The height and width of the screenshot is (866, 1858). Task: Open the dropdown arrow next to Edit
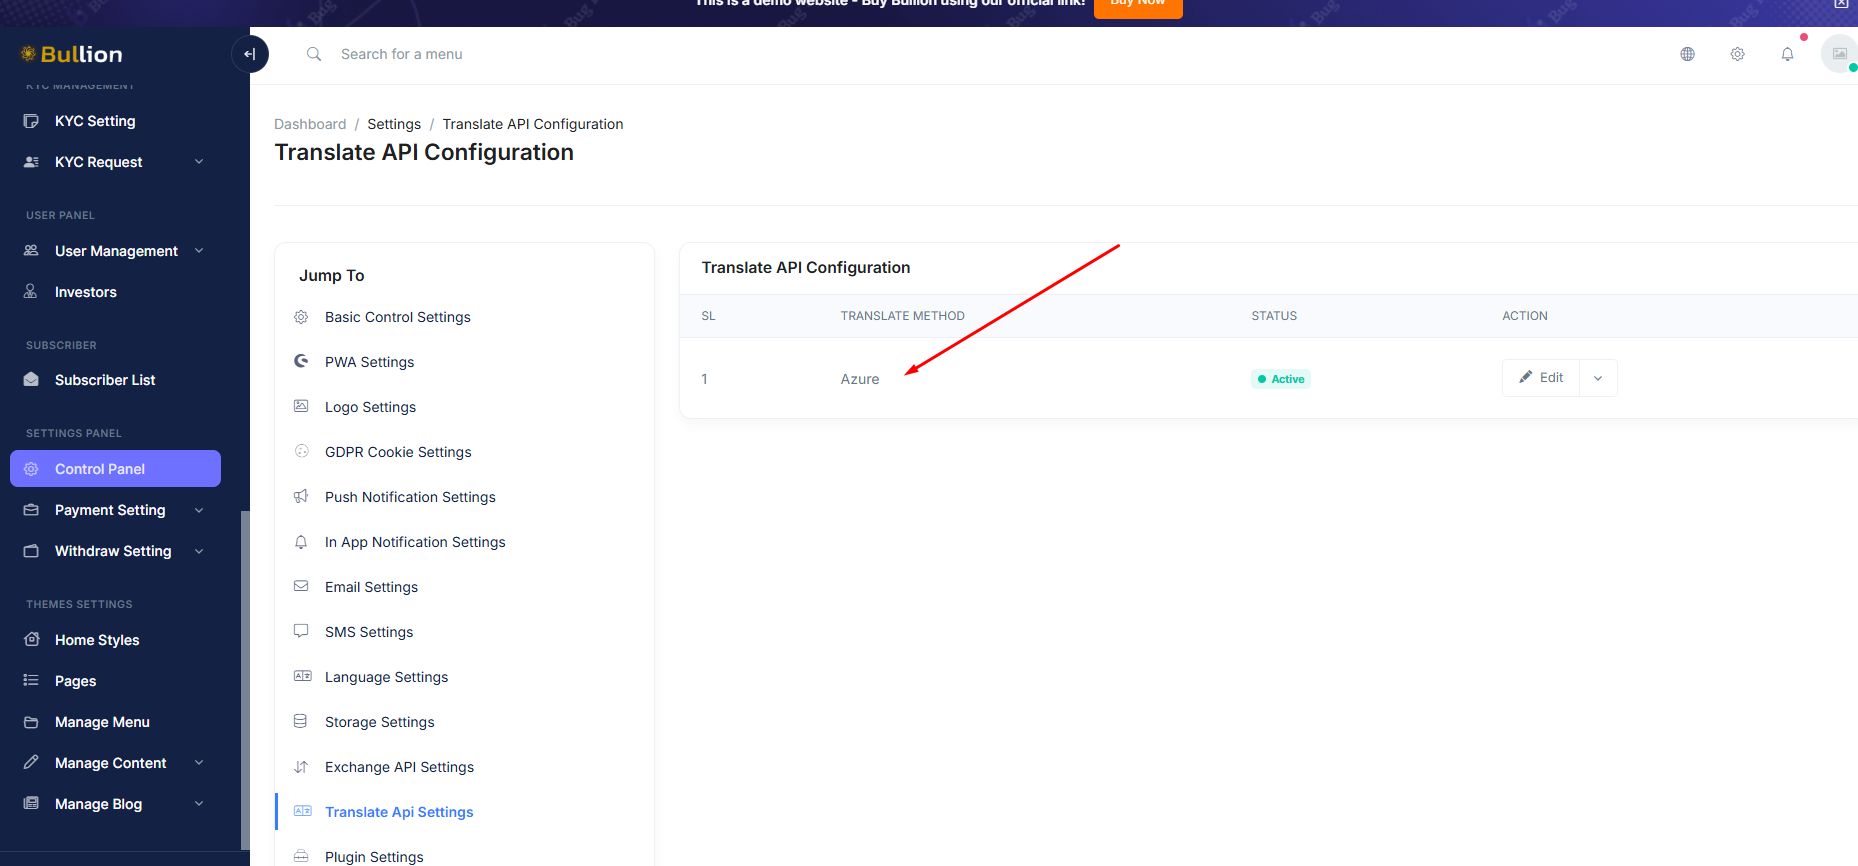1598,378
